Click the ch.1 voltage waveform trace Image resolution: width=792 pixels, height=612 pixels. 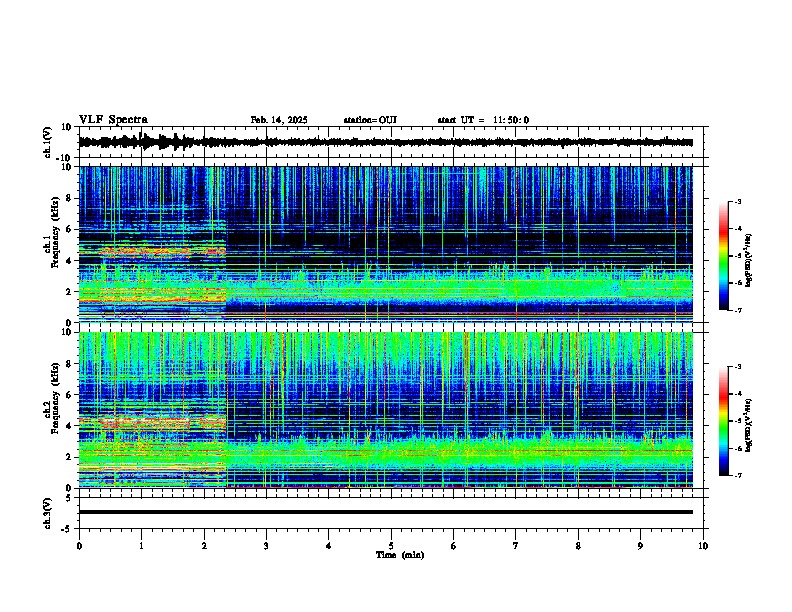(386, 142)
